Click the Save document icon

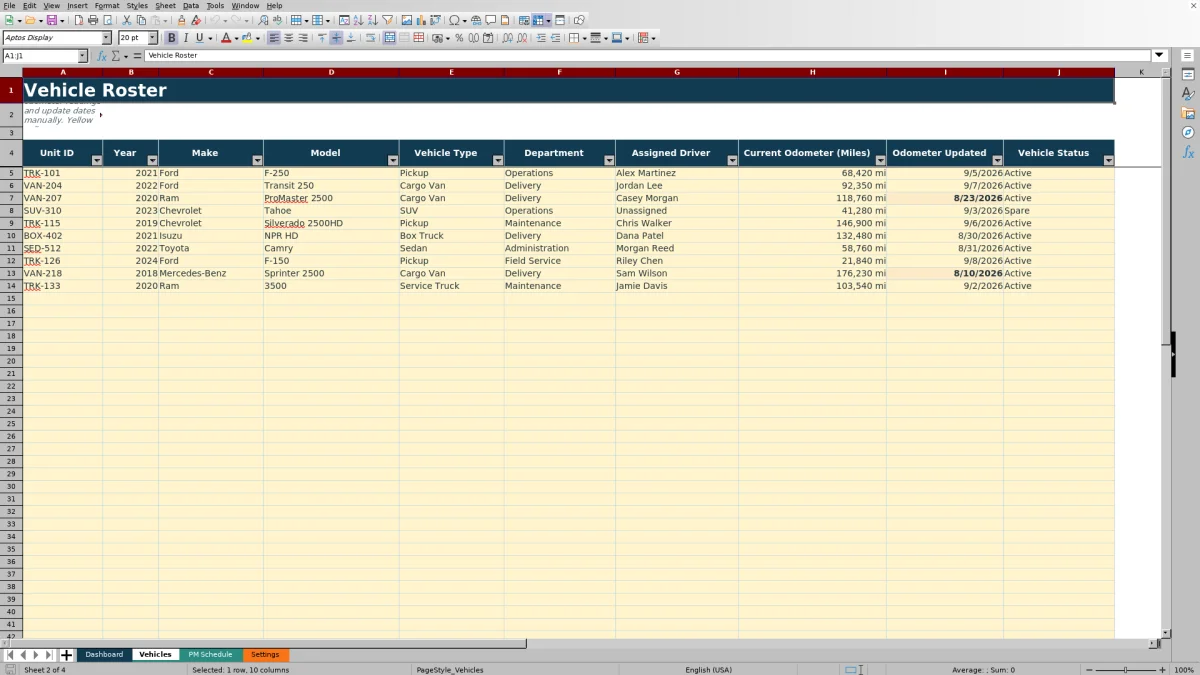(51, 20)
